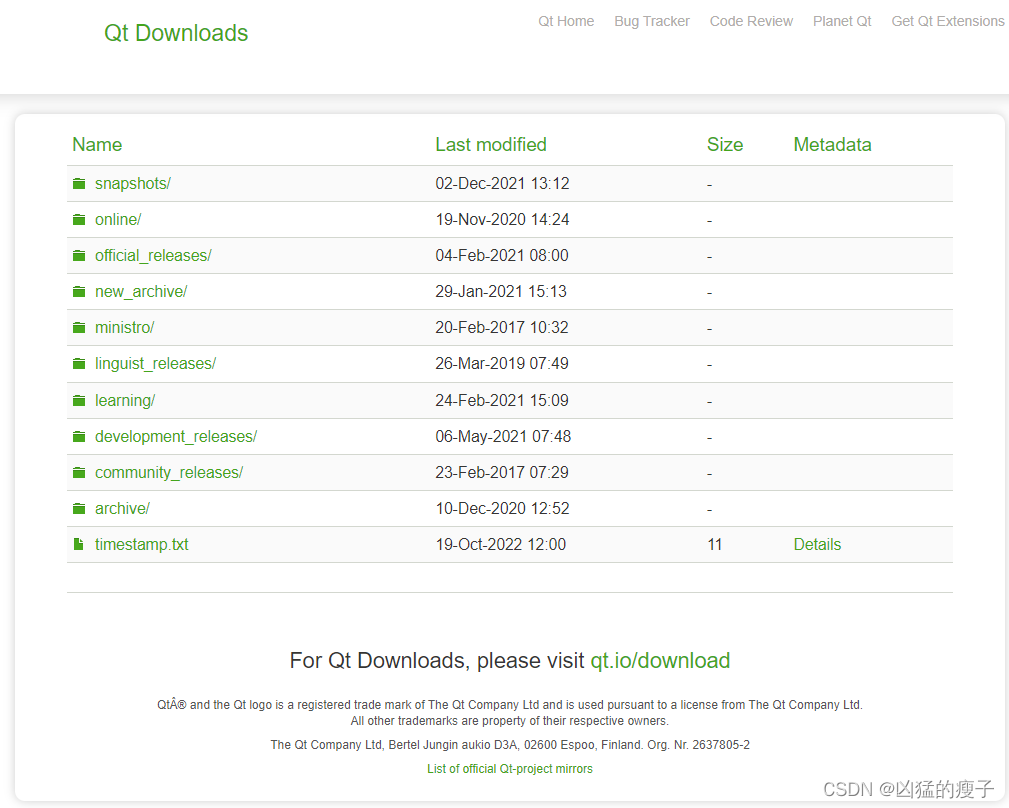Image resolution: width=1009 pixels, height=808 pixels.
Task: View Details metadata for timestamp.txt
Action: click(817, 544)
